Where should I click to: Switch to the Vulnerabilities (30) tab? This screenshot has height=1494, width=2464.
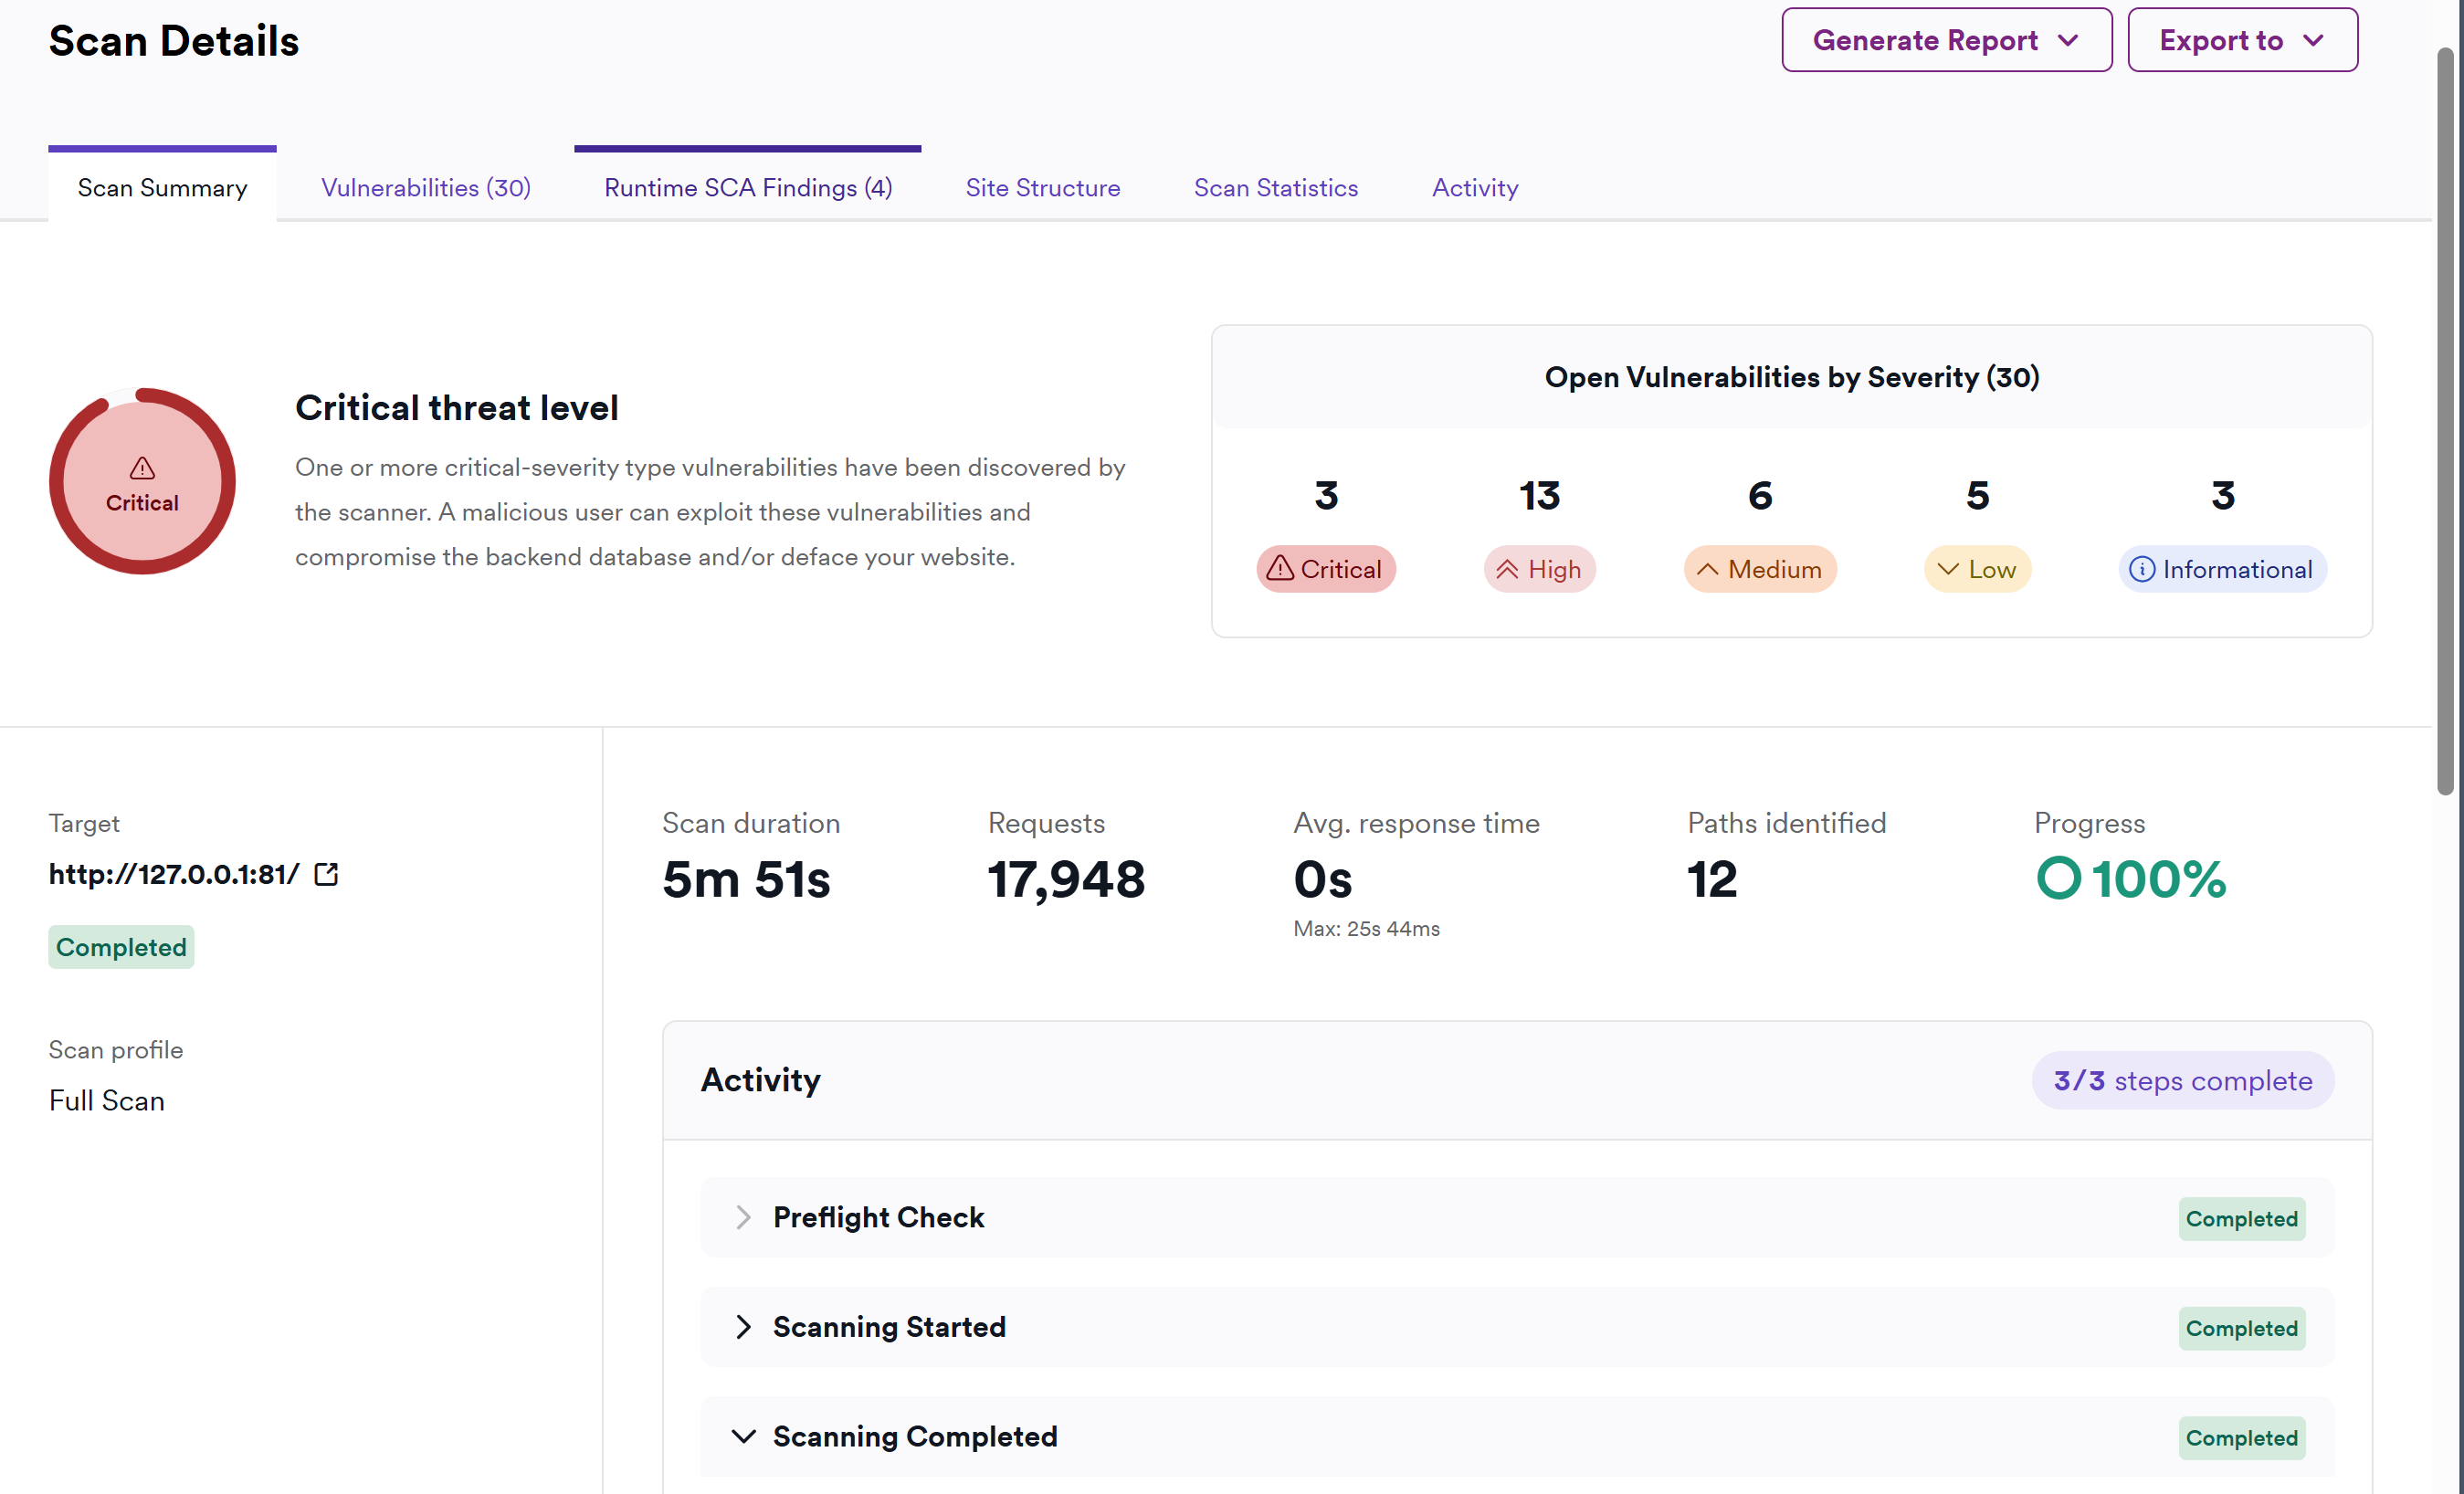click(x=425, y=188)
